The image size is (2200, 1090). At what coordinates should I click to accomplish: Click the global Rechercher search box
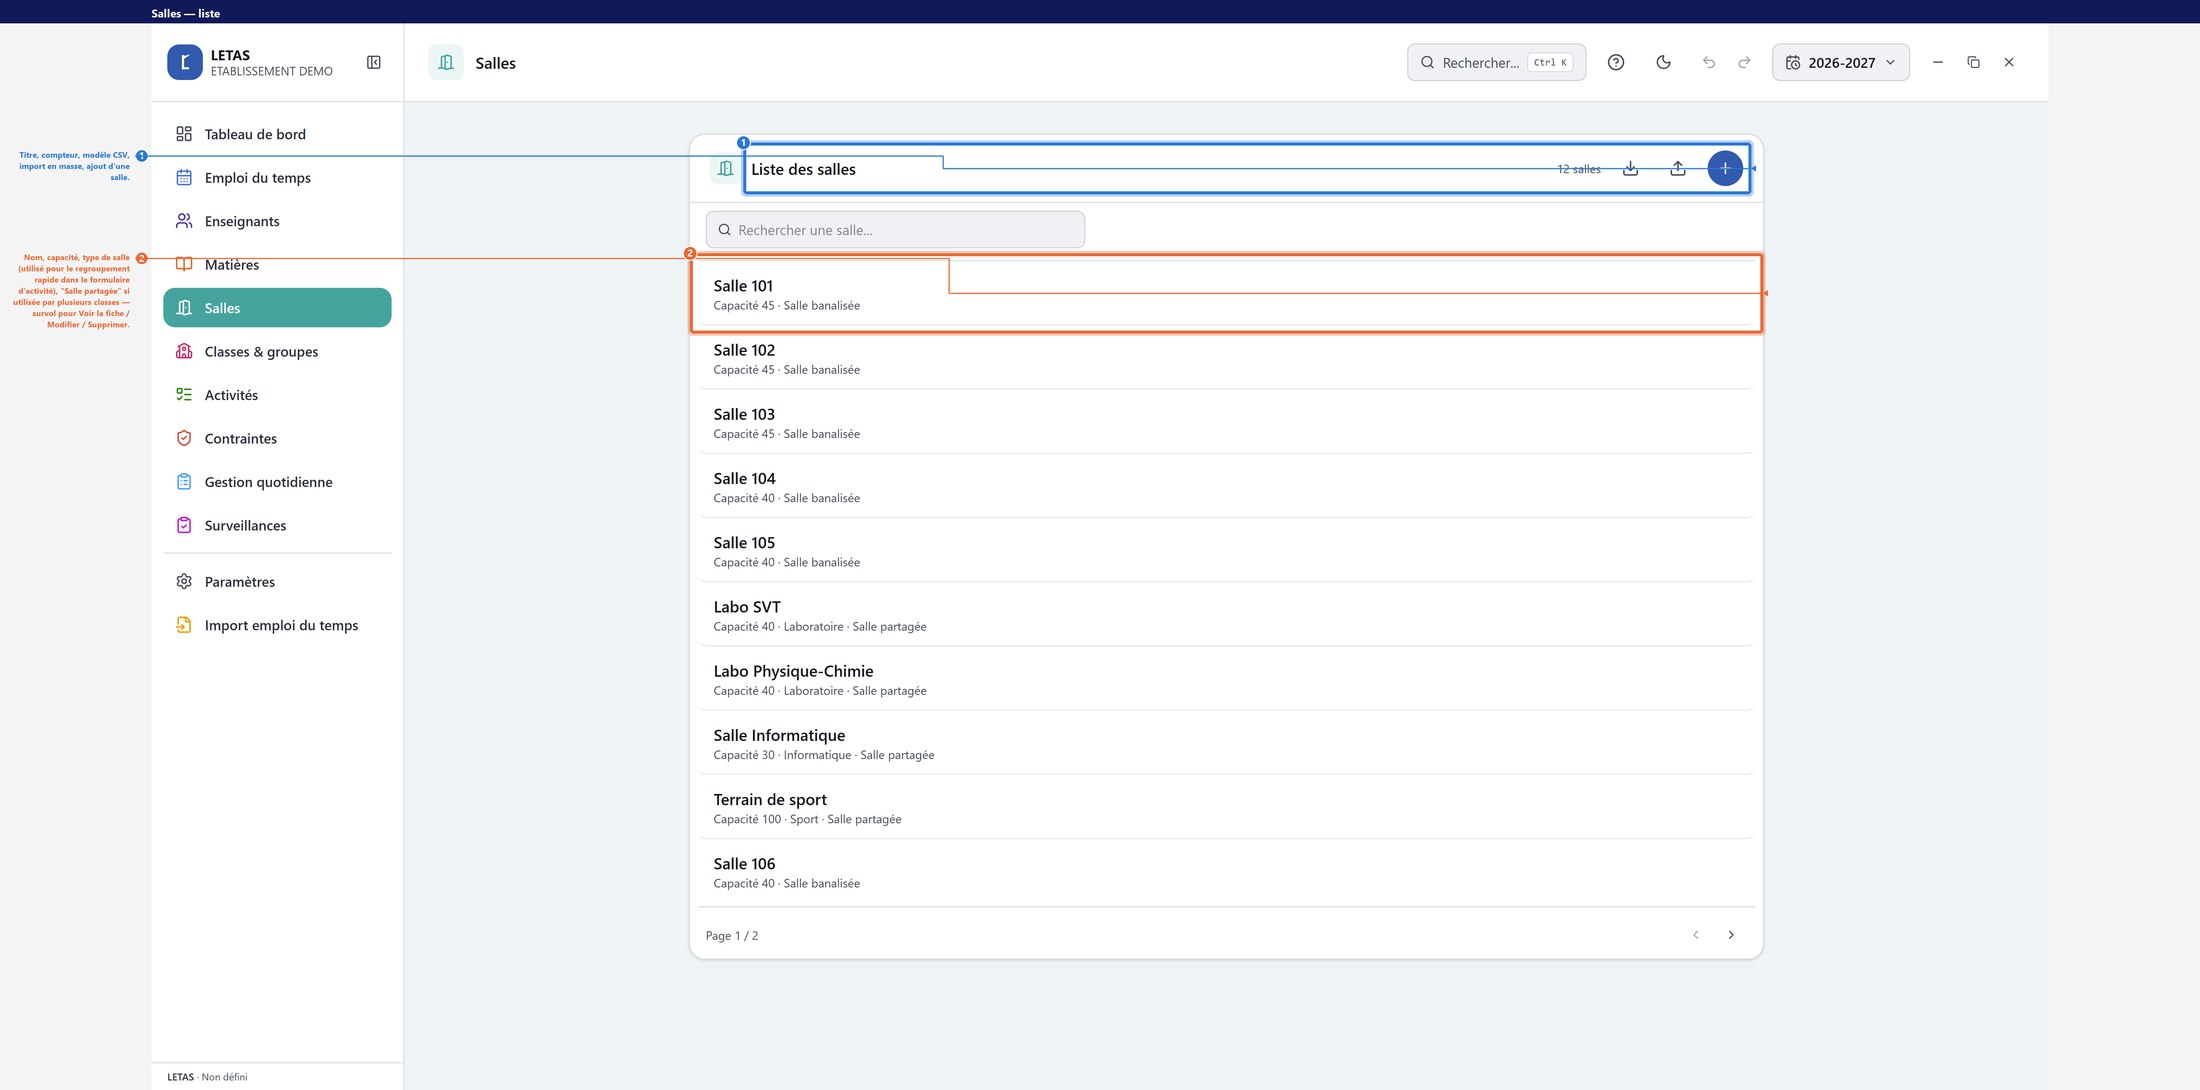(x=1496, y=62)
